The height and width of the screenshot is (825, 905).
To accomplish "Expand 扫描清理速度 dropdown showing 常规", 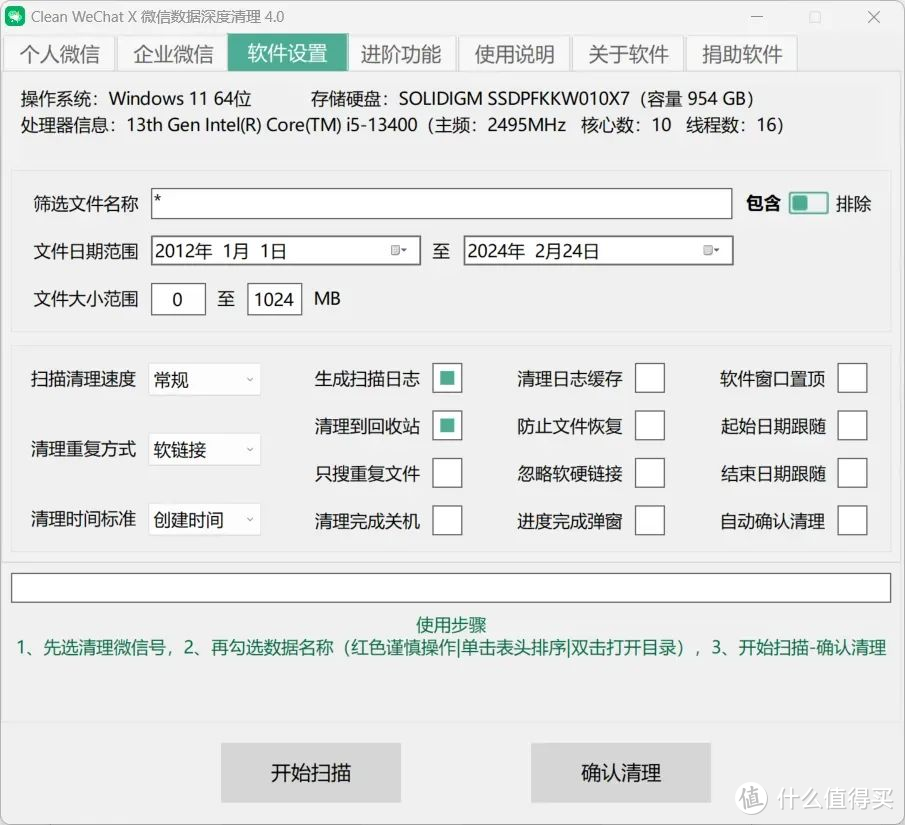I will click(204, 379).
